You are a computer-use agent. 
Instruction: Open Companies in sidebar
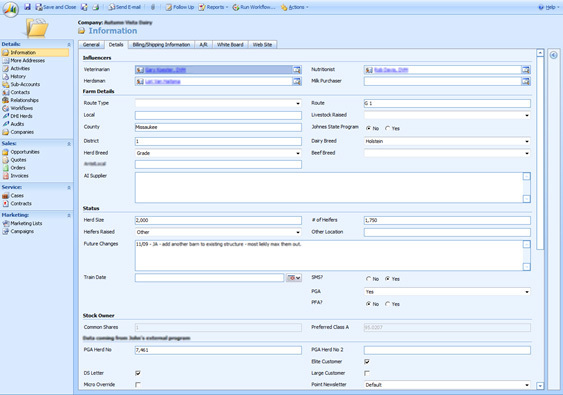pyautogui.click(x=18, y=132)
